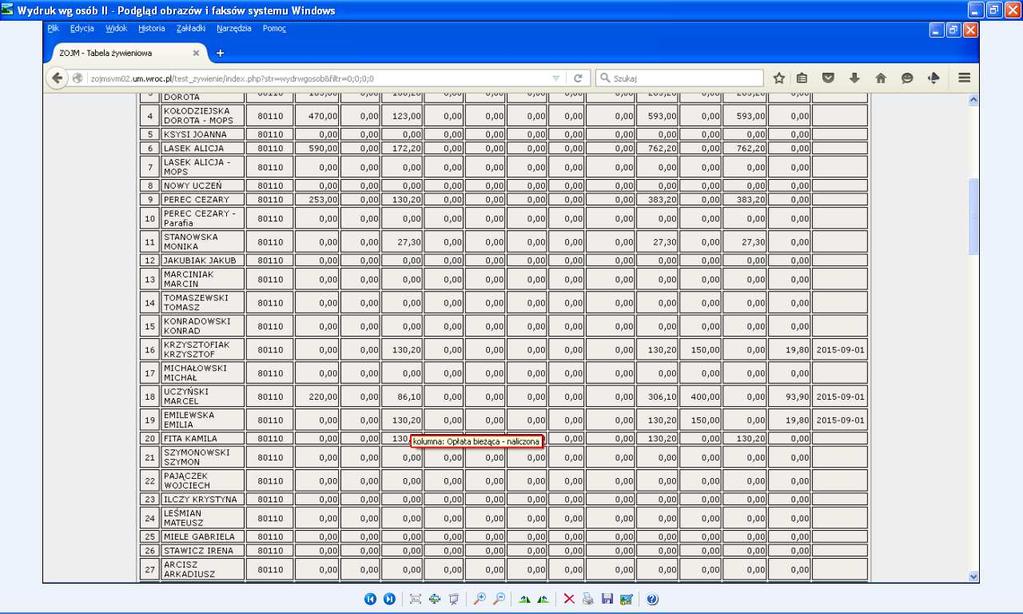Image resolution: width=1023 pixels, height=614 pixels.
Task: Click the date 2015-09-01 in EMILEWSKA EMILIA row
Action: click(x=840, y=420)
